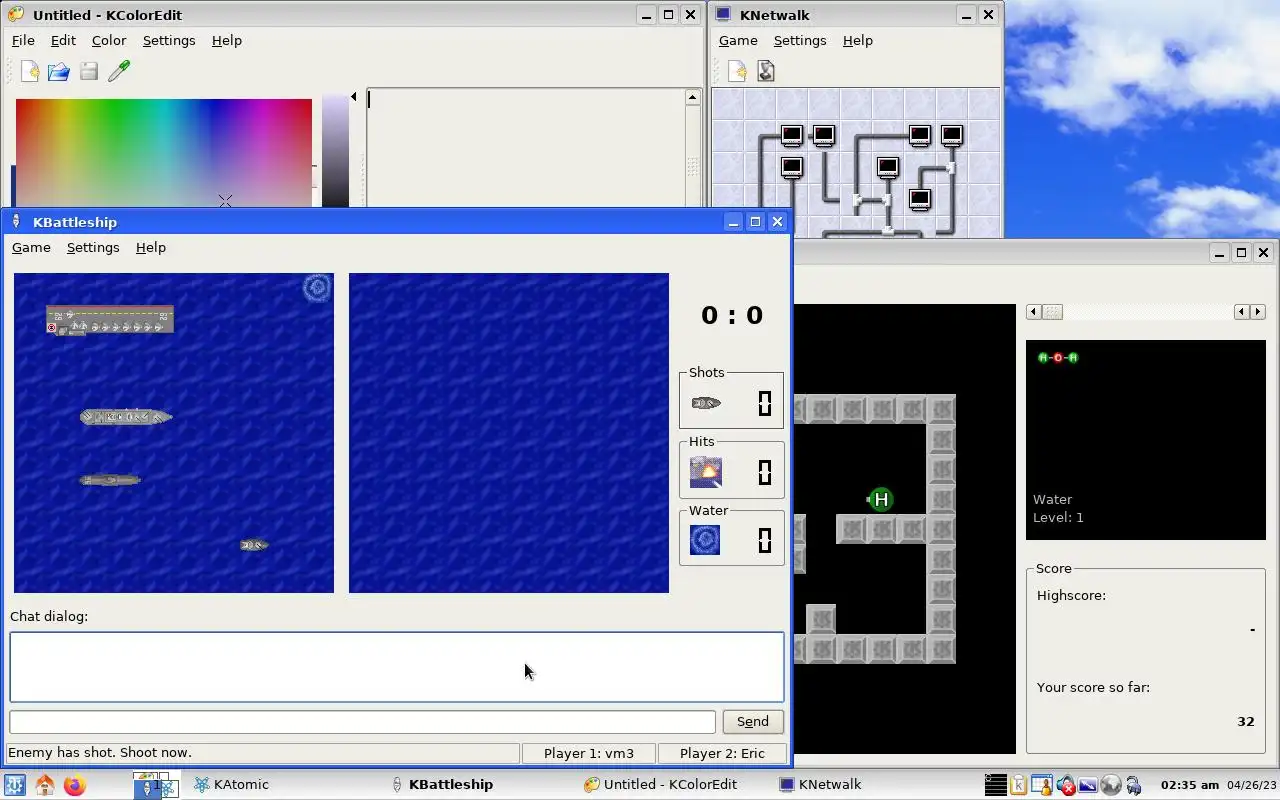Click the 'Level: 1' text in KAtomic
Screen dimensions: 1280x800
click(1058, 517)
